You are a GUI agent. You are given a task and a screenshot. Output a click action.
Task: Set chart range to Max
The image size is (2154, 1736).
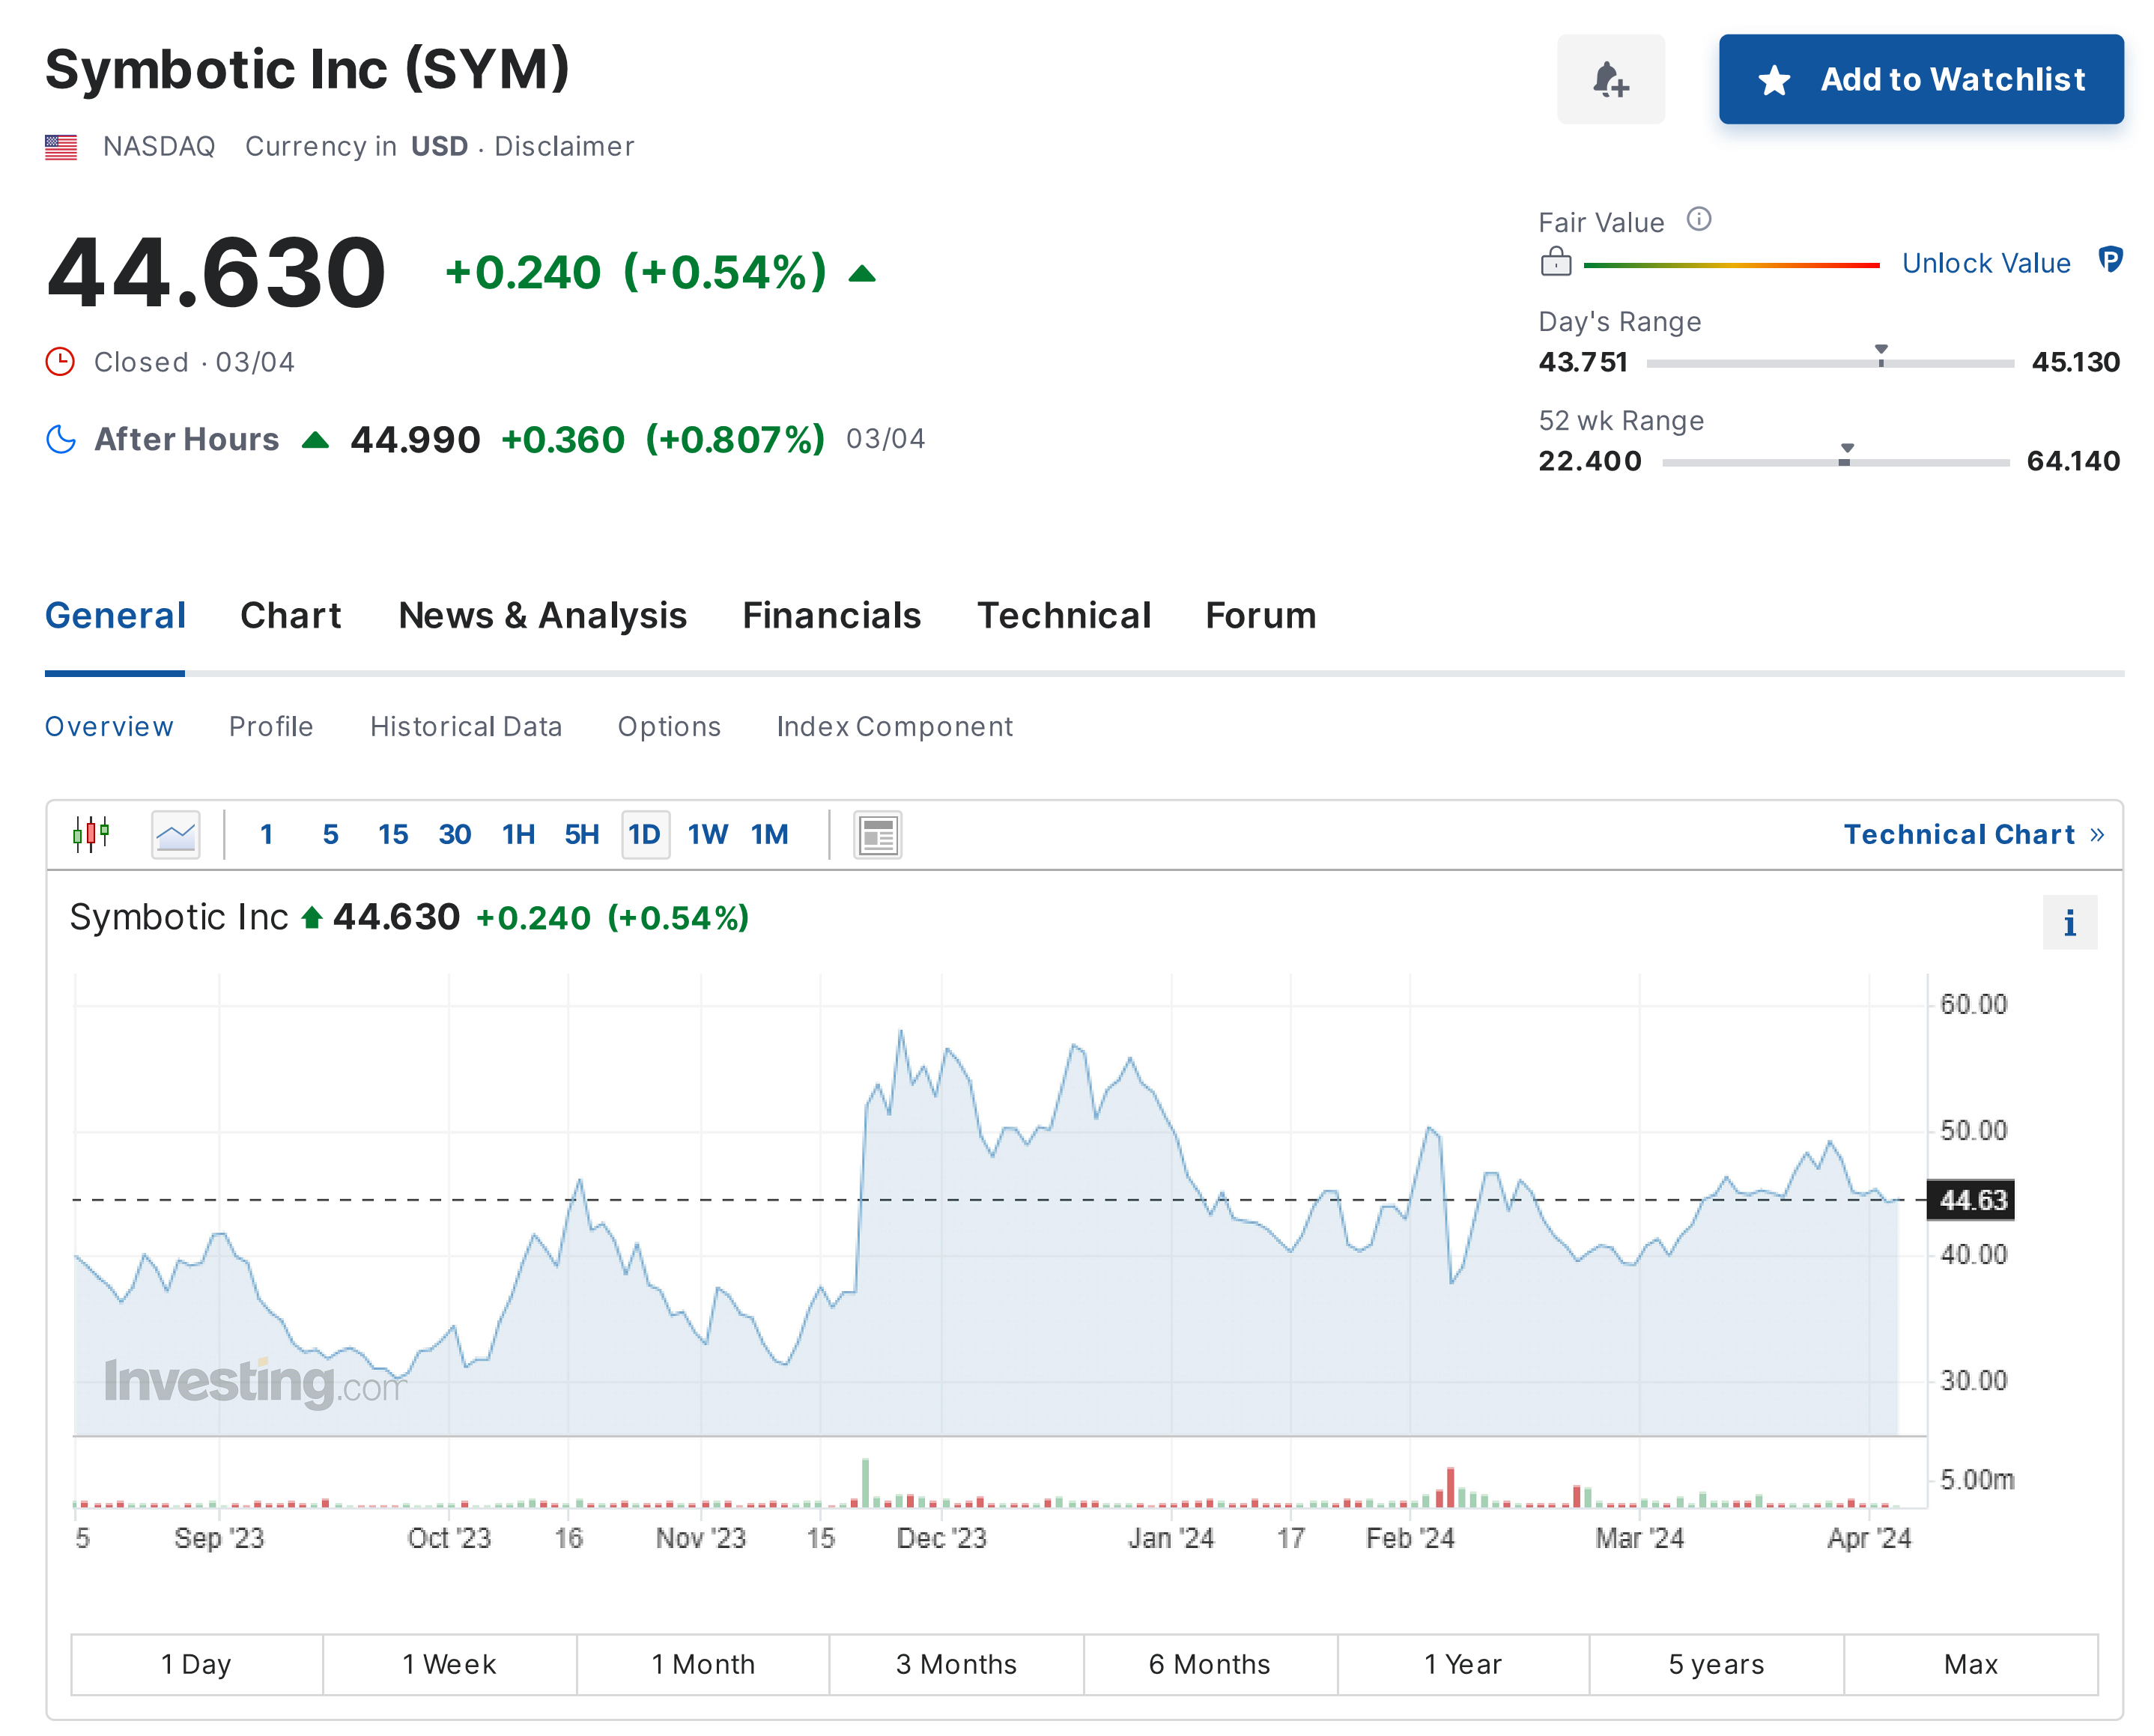click(x=1970, y=1664)
